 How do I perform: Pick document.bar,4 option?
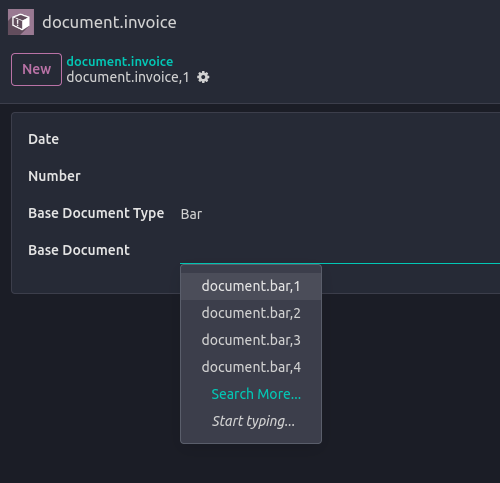tap(251, 367)
